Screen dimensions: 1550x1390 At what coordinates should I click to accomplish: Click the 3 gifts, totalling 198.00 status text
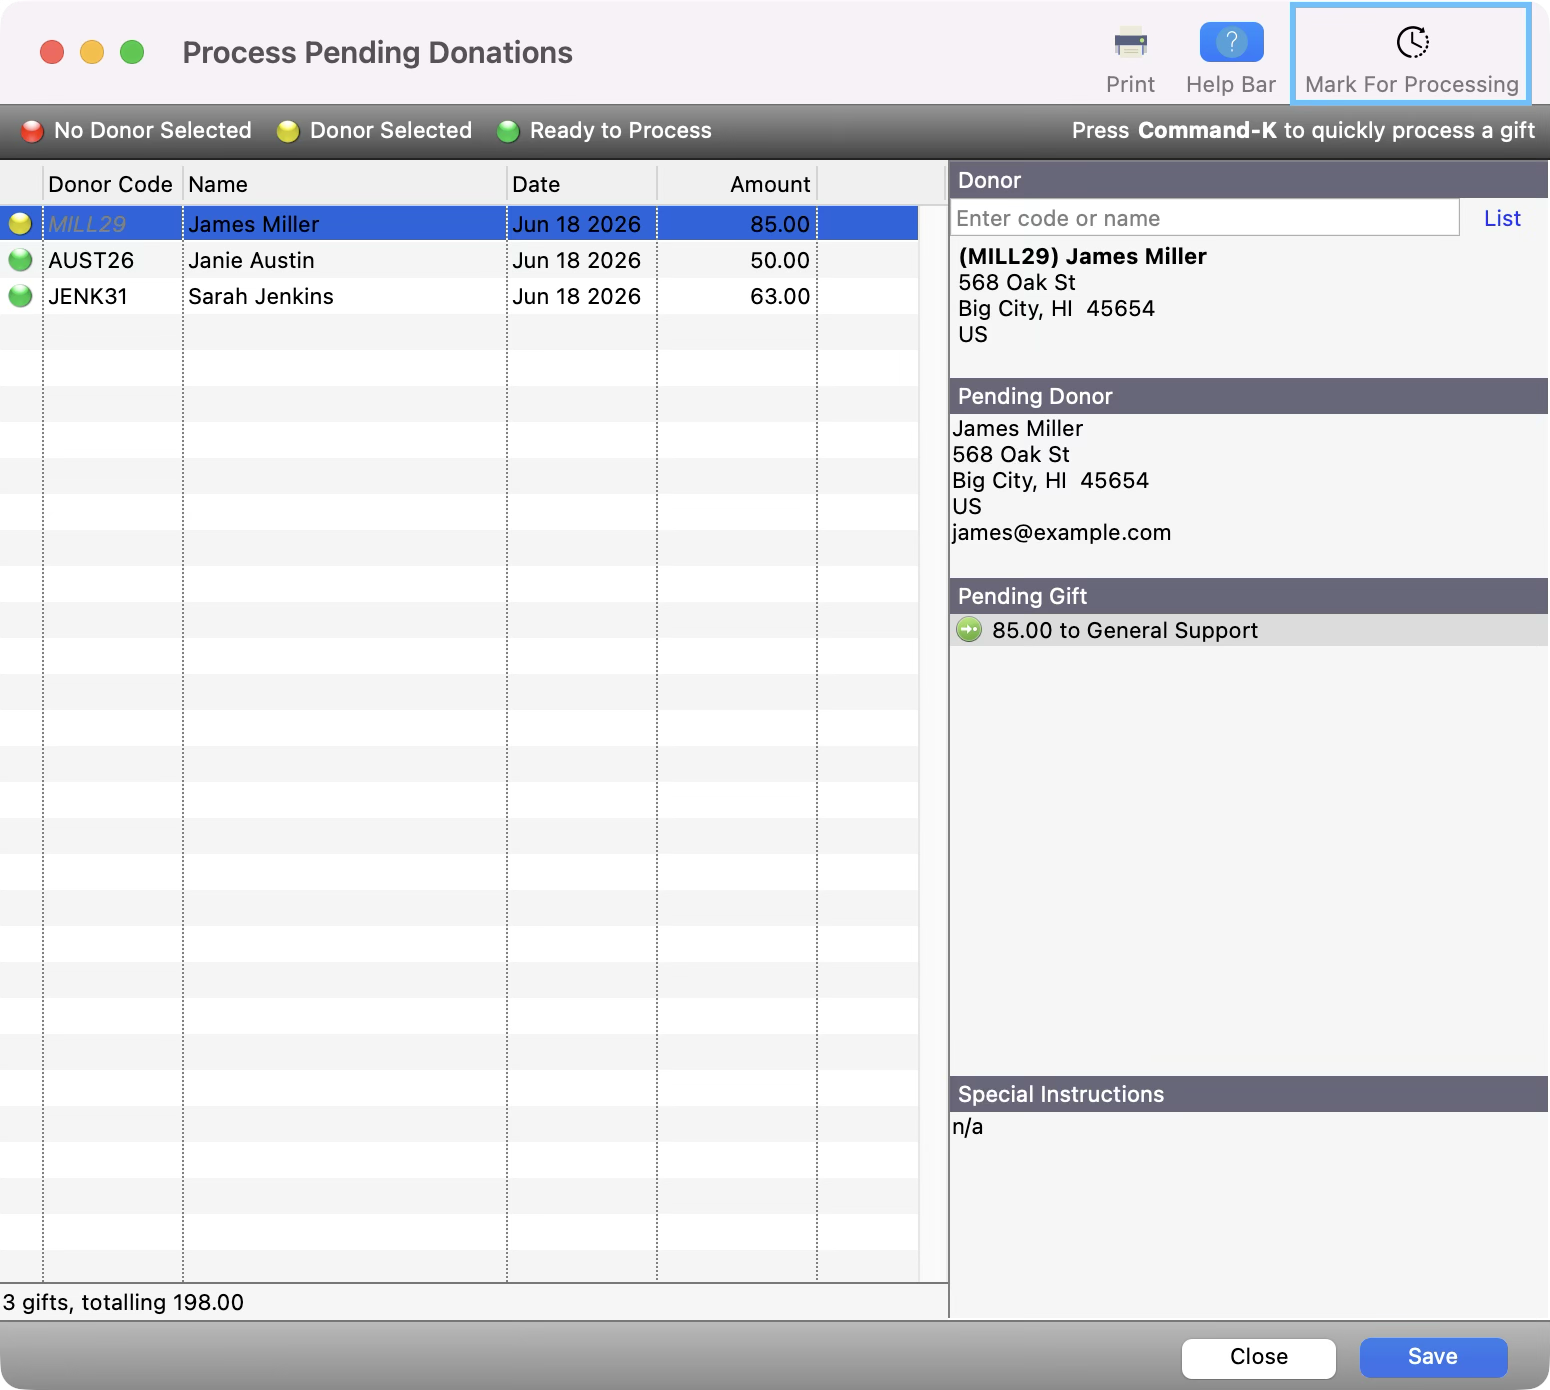coord(124,1302)
